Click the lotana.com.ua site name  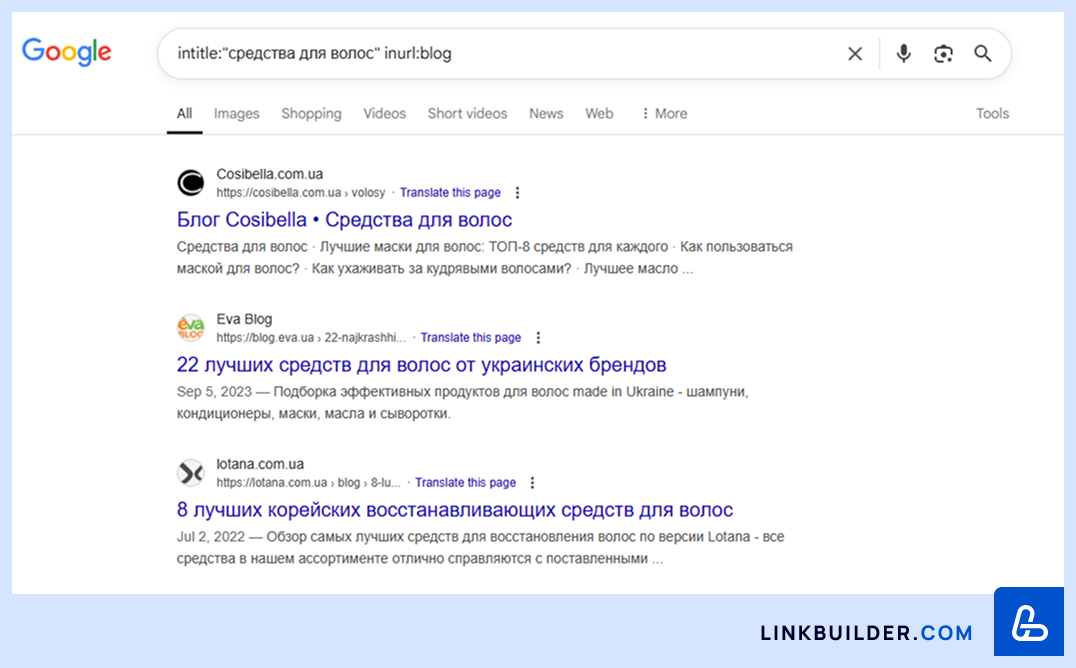point(260,464)
